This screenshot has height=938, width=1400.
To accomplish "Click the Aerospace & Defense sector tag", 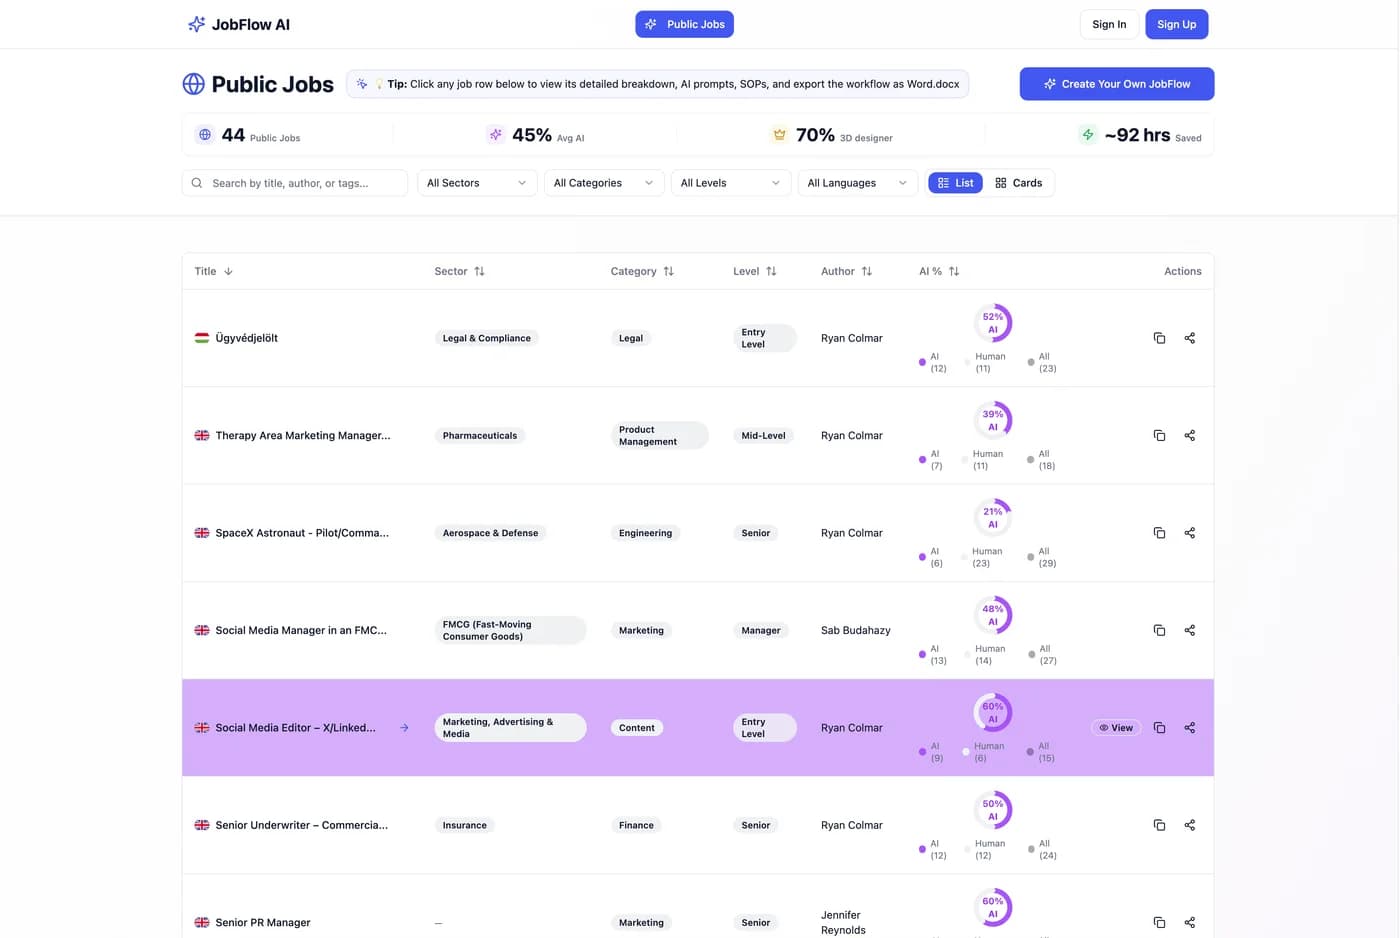I will pos(490,533).
